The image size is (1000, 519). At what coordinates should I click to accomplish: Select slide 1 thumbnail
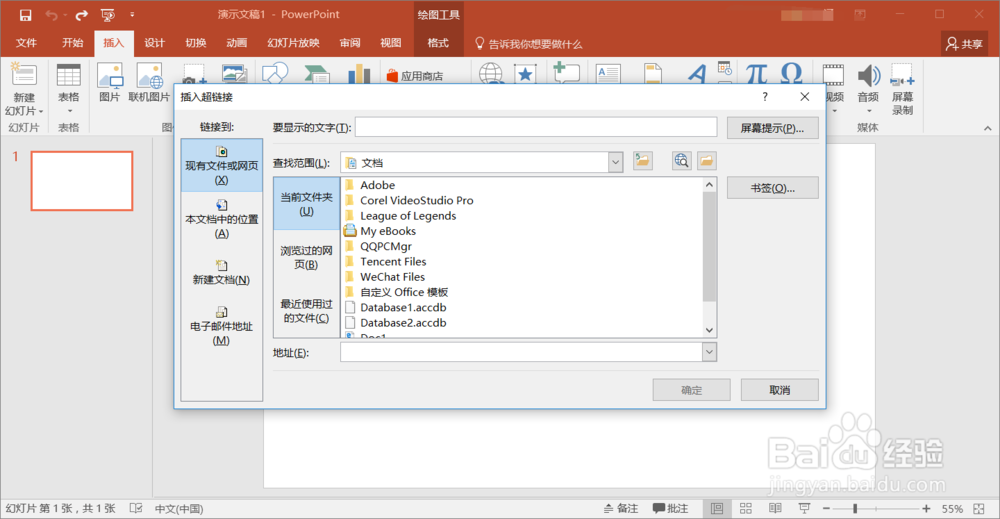[x=82, y=180]
